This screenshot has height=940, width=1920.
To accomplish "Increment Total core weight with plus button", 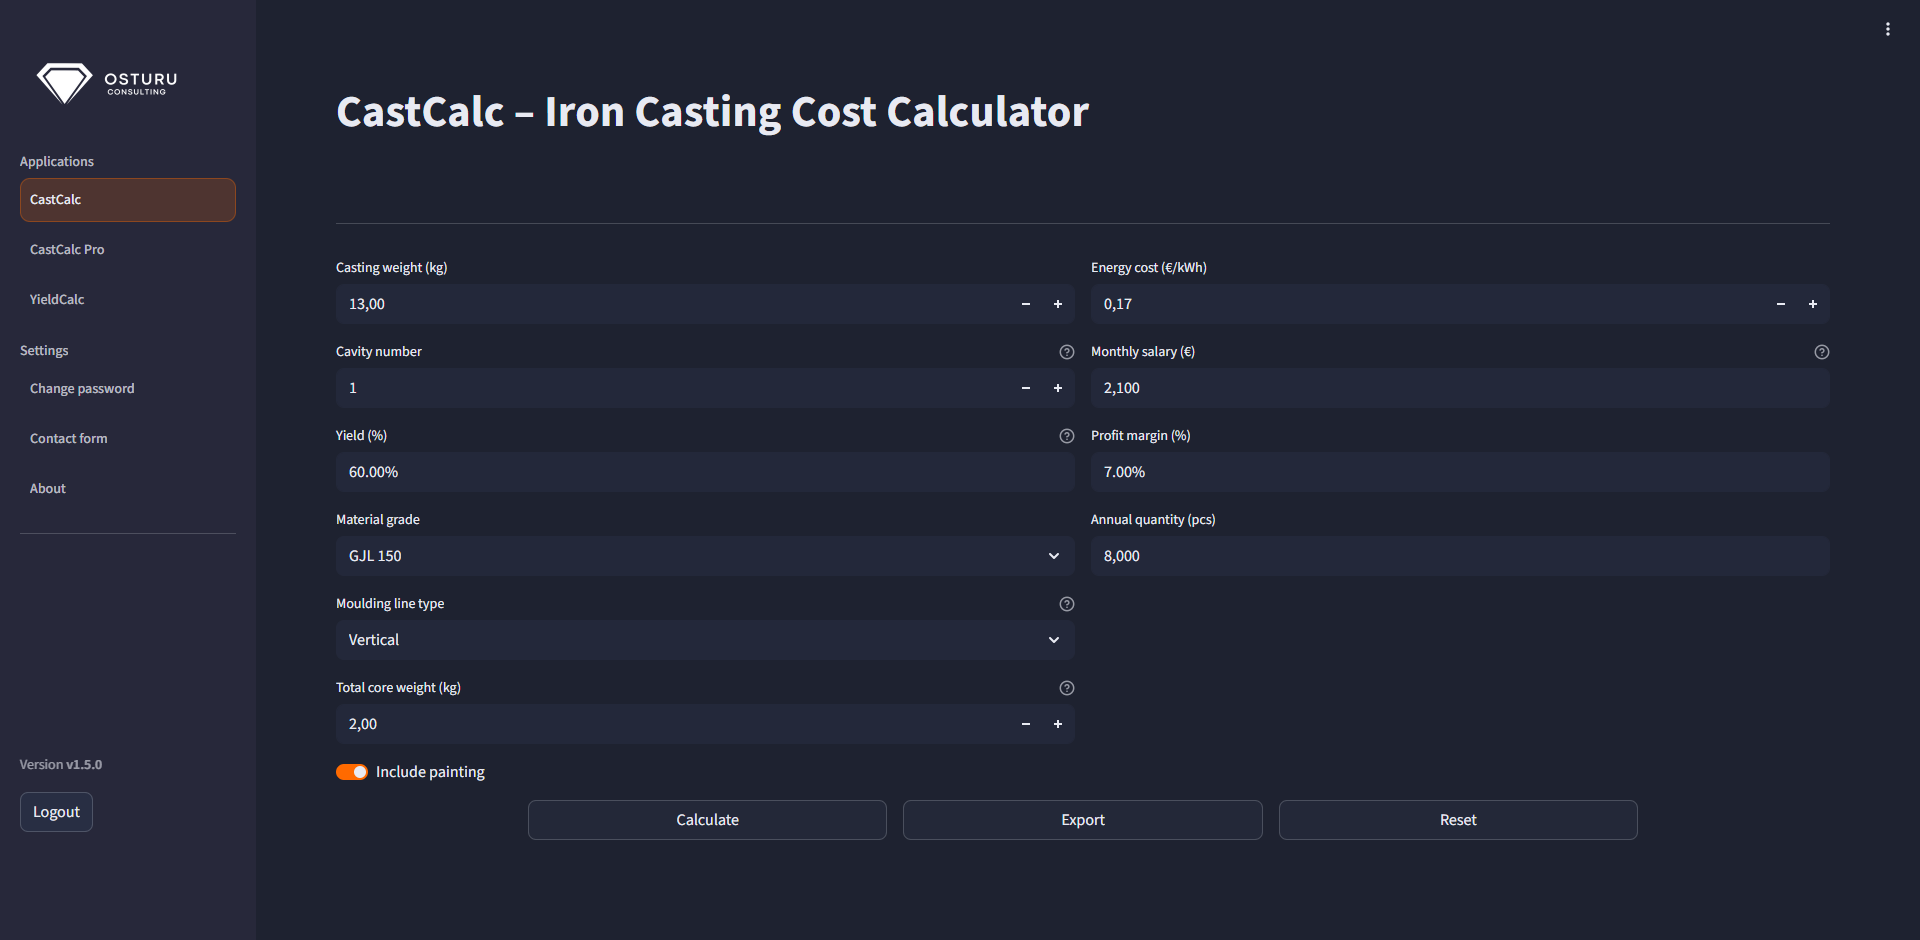I will click(1058, 724).
